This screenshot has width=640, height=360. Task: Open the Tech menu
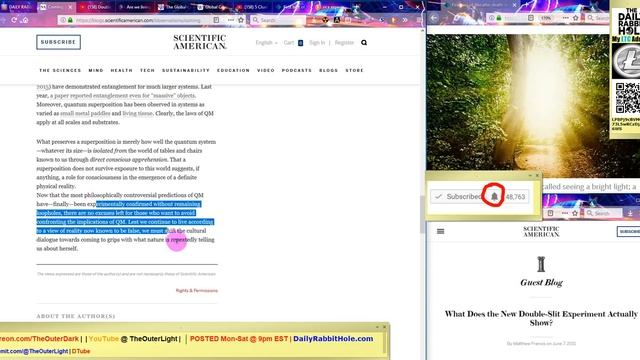147,70
